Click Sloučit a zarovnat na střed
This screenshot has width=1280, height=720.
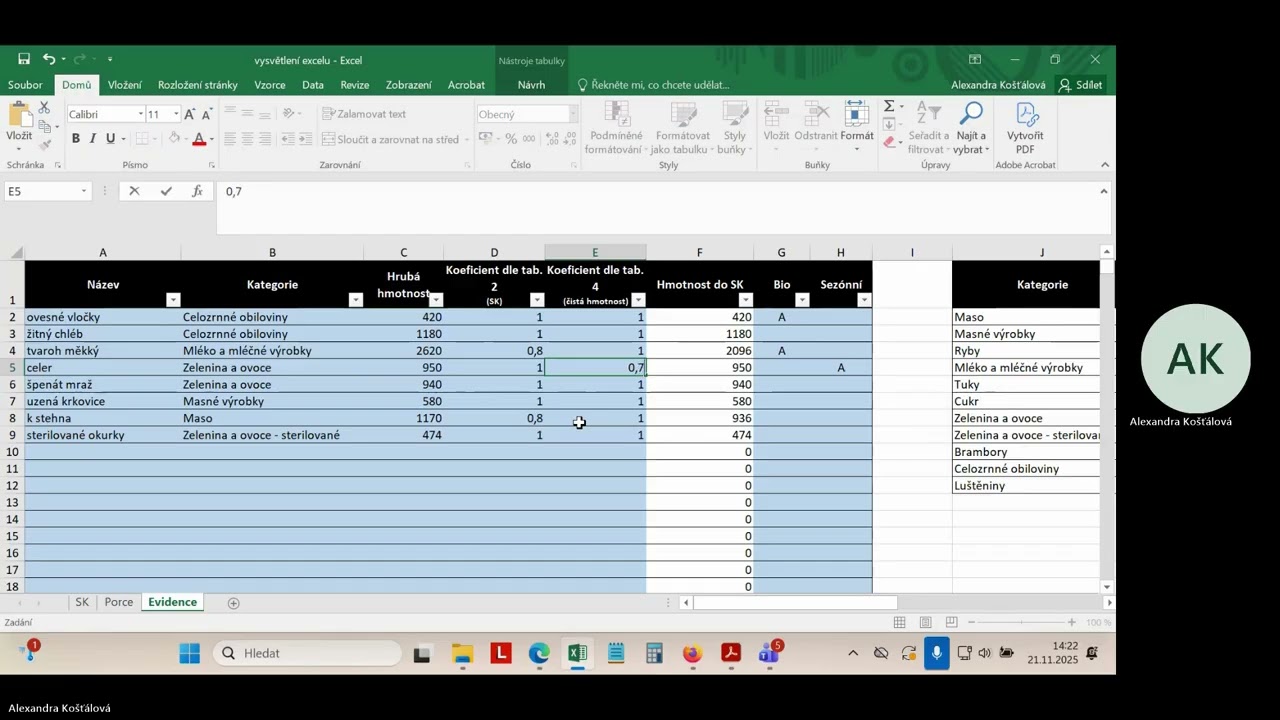(x=391, y=140)
